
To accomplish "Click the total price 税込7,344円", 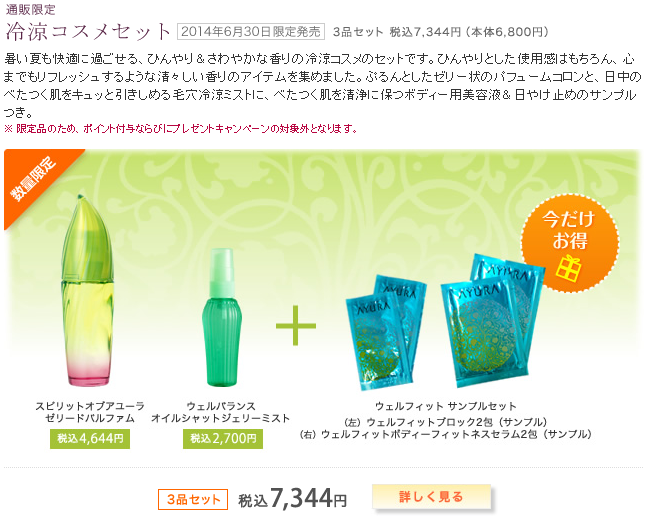I will tap(293, 498).
